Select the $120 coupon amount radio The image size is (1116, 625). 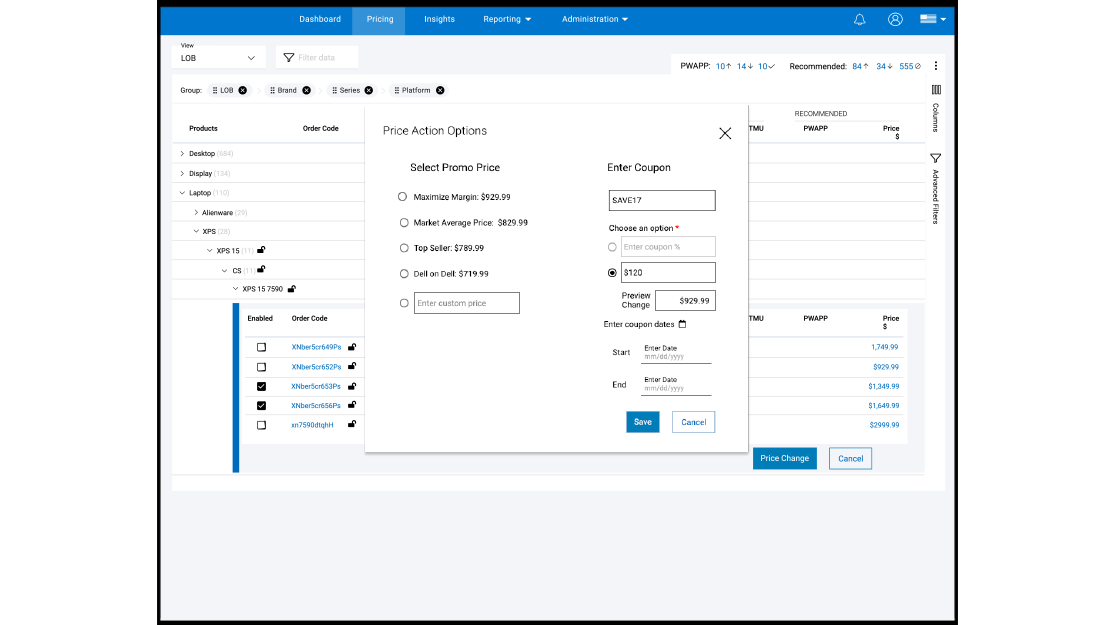point(612,273)
